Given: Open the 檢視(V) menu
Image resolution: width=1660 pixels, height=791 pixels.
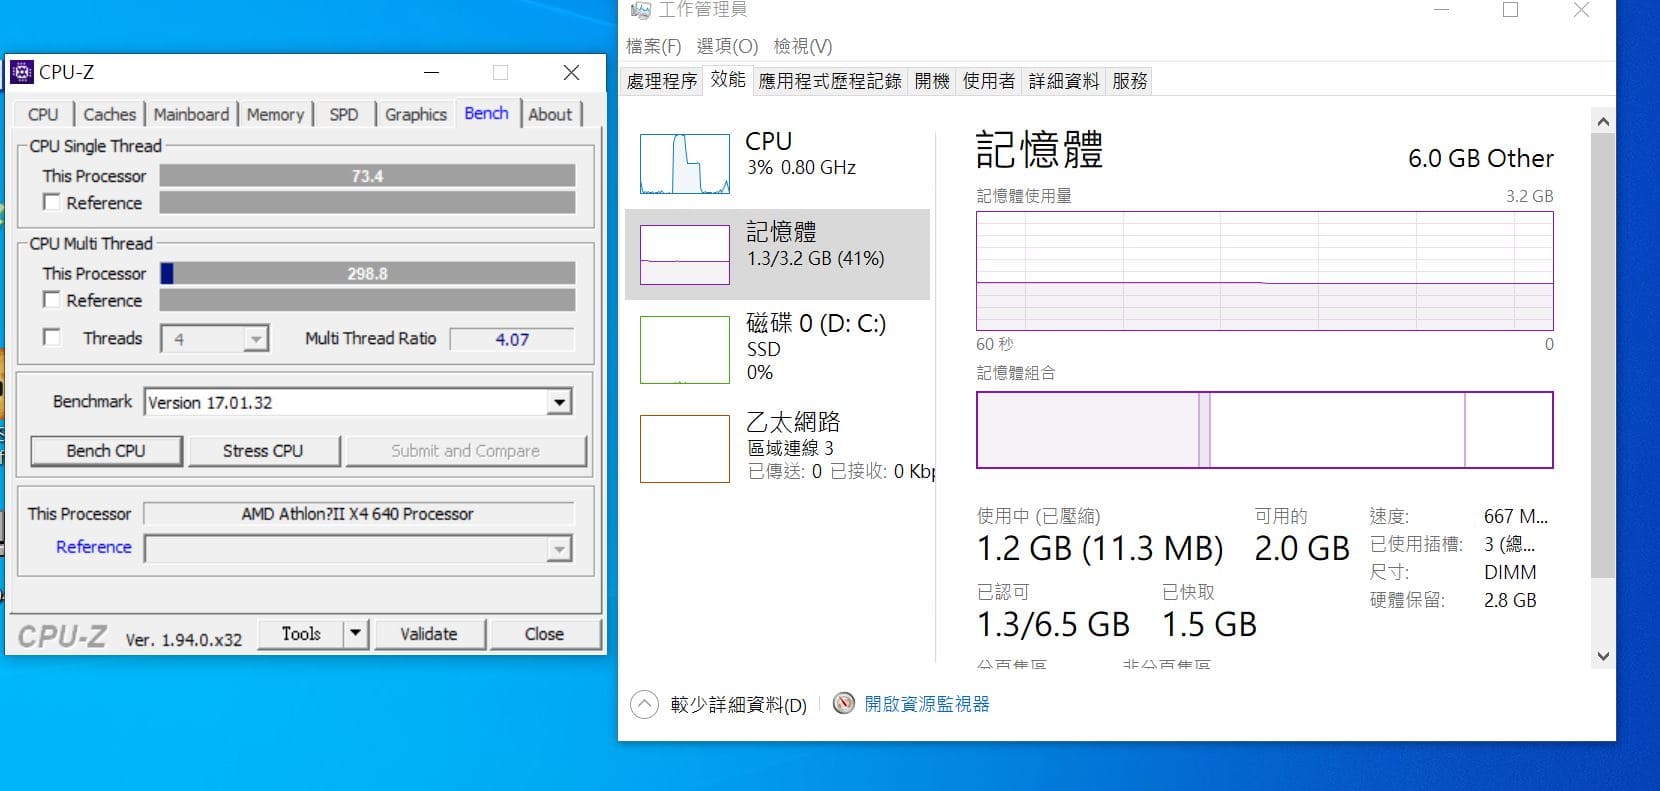Looking at the screenshot, I should coord(803,47).
